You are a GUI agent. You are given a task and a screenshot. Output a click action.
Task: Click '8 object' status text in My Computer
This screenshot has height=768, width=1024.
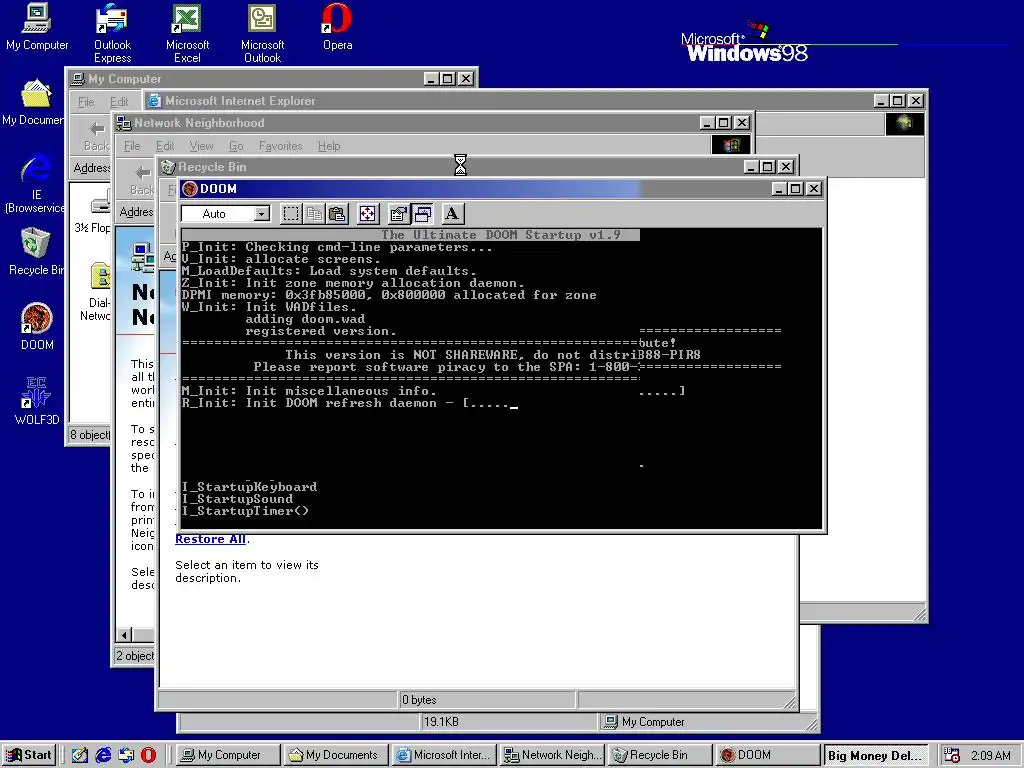[90, 434]
